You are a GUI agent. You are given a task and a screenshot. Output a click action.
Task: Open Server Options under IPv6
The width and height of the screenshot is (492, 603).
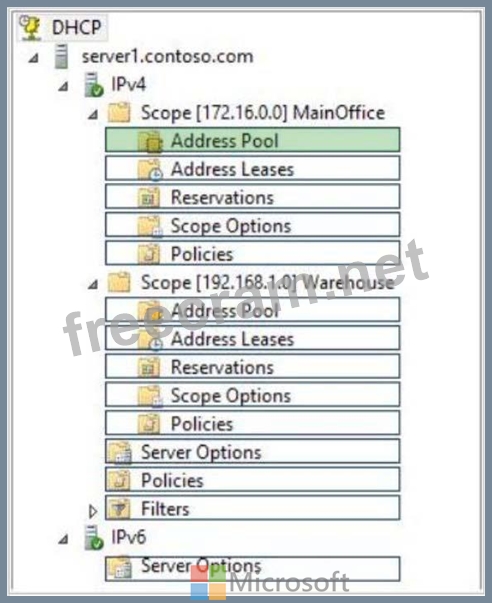pyautogui.click(x=252, y=569)
